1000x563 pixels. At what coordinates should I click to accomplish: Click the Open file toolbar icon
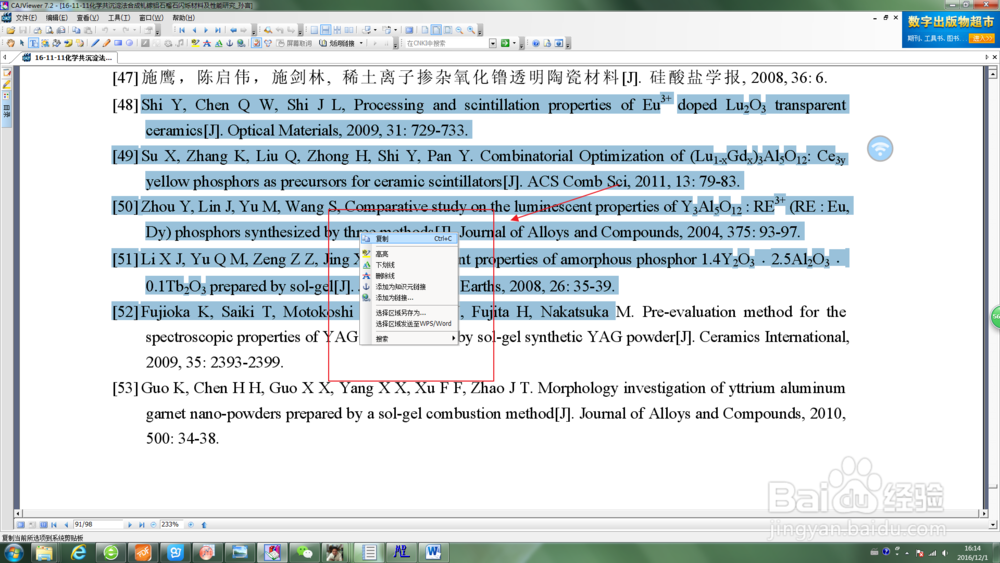(x=11, y=30)
